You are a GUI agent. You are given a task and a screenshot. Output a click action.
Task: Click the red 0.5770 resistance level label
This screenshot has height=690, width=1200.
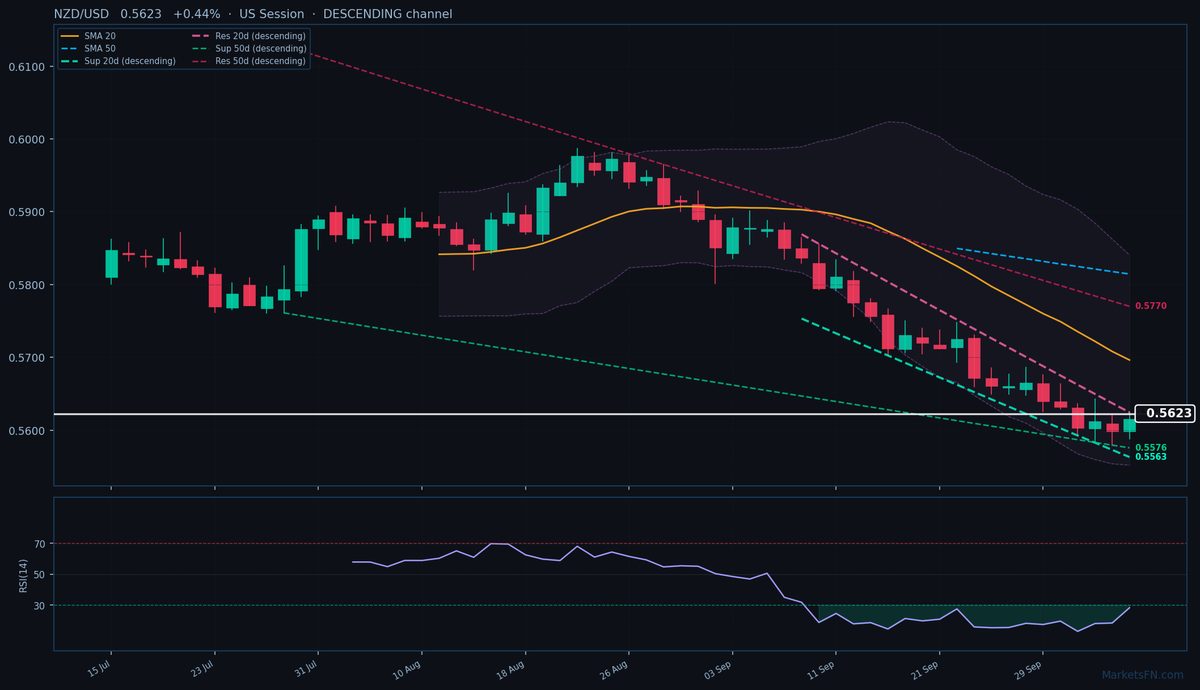1151,305
